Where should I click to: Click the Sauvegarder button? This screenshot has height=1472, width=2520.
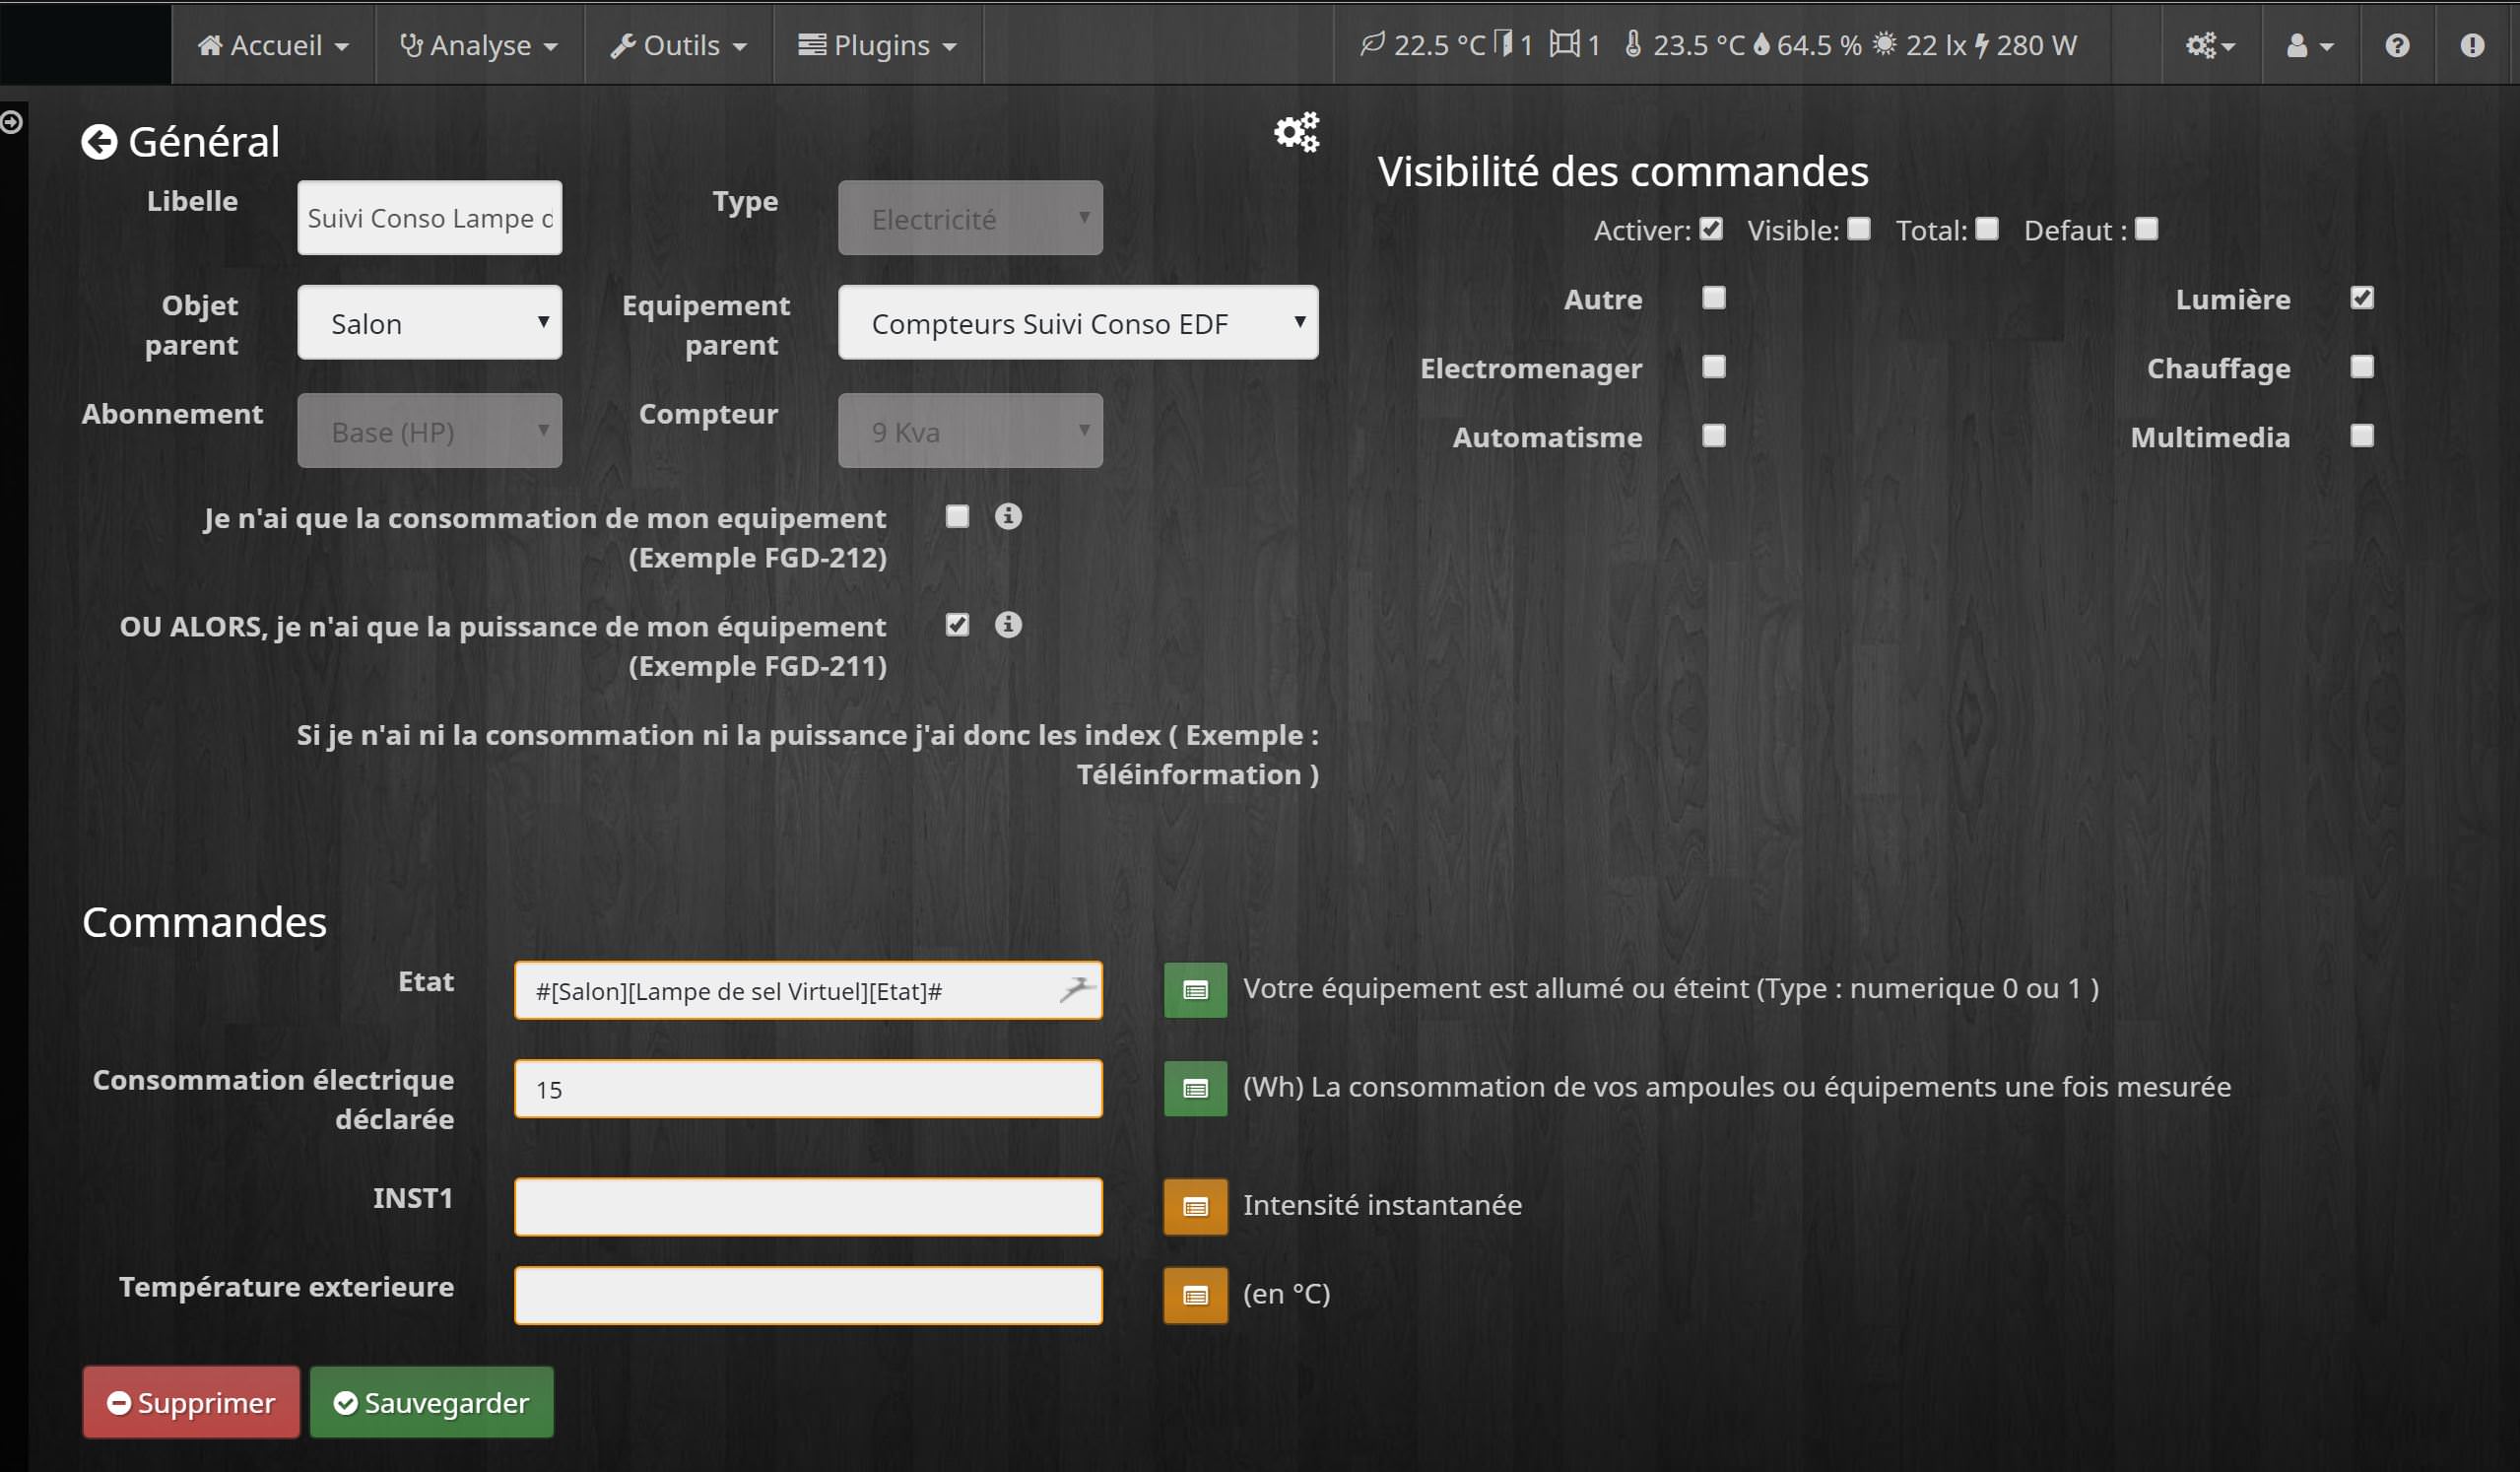432,1403
